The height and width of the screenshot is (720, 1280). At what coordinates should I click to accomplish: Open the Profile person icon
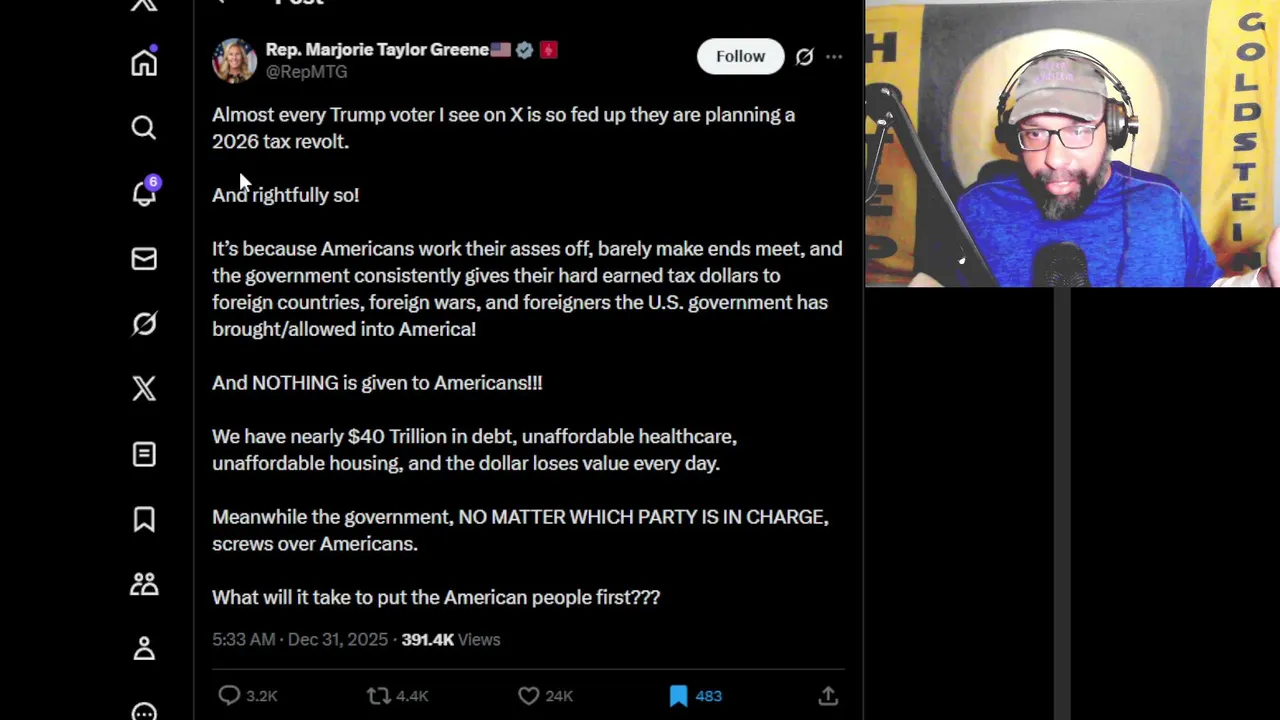[144, 649]
